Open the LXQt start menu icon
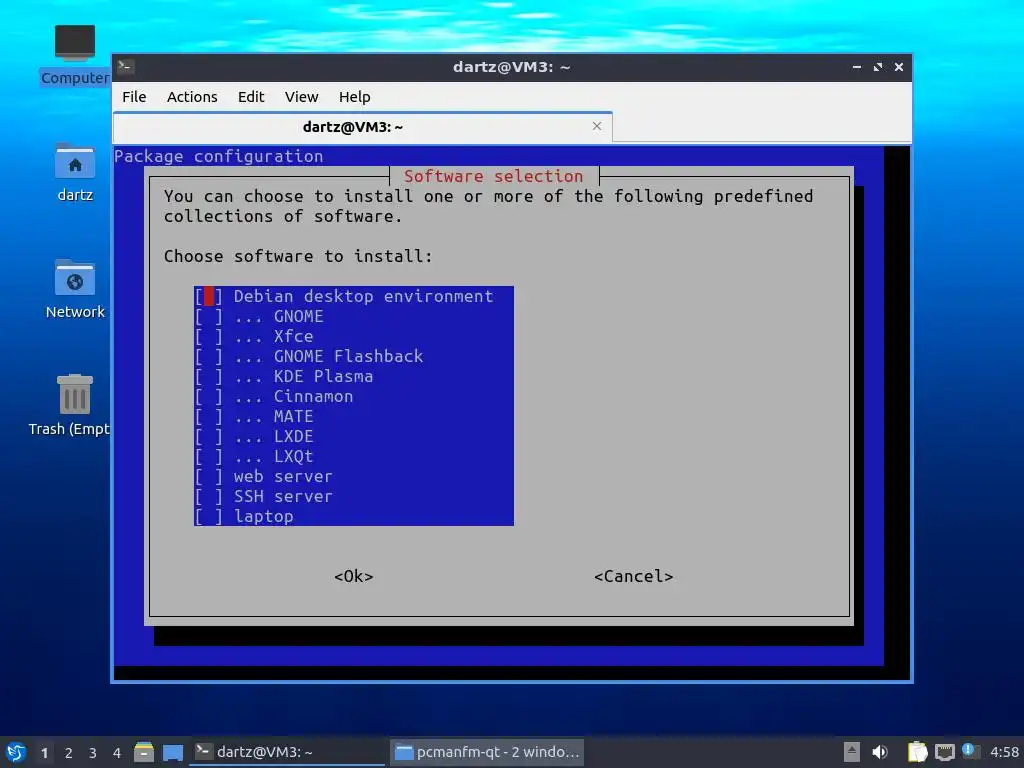The image size is (1024, 768). pyautogui.click(x=16, y=752)
